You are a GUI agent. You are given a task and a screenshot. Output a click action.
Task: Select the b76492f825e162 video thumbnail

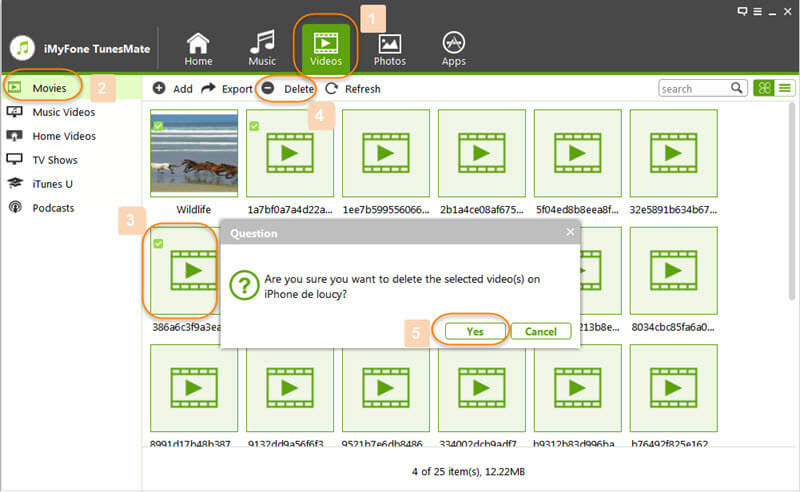[673, 388]
